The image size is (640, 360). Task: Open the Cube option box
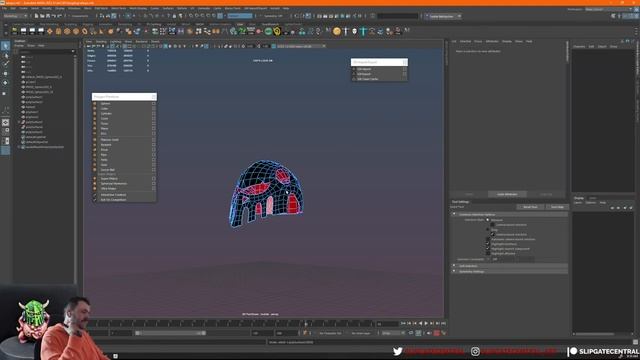(153, 109)
